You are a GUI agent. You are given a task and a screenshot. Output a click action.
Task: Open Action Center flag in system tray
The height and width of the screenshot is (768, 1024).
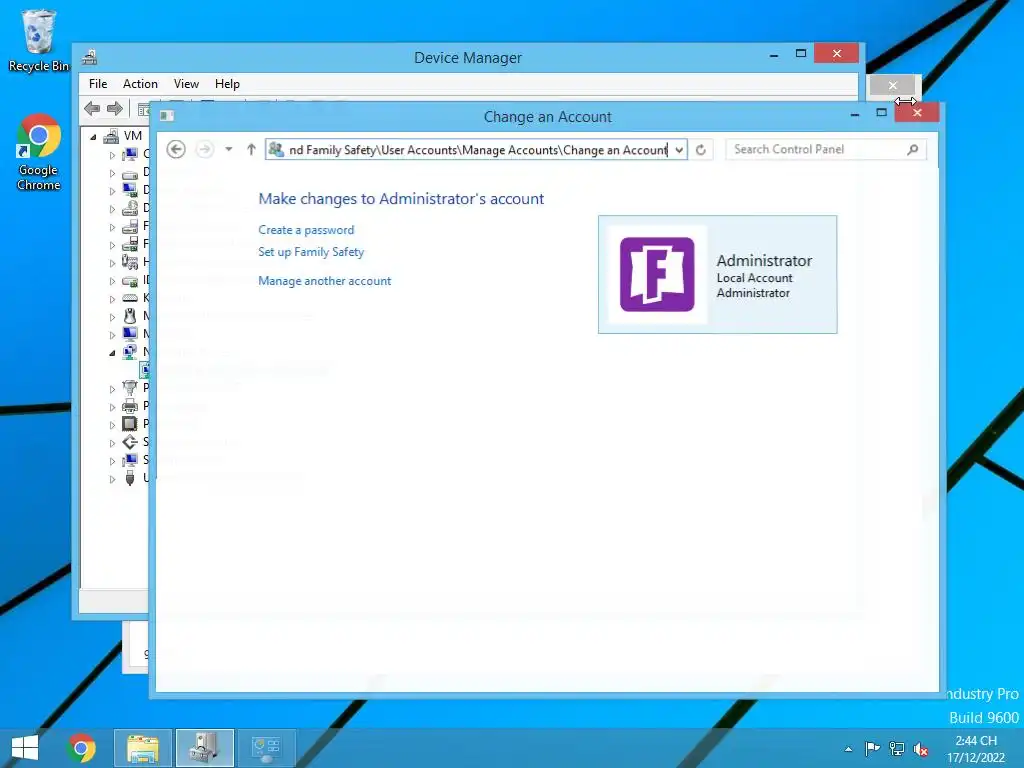[872, 749]
